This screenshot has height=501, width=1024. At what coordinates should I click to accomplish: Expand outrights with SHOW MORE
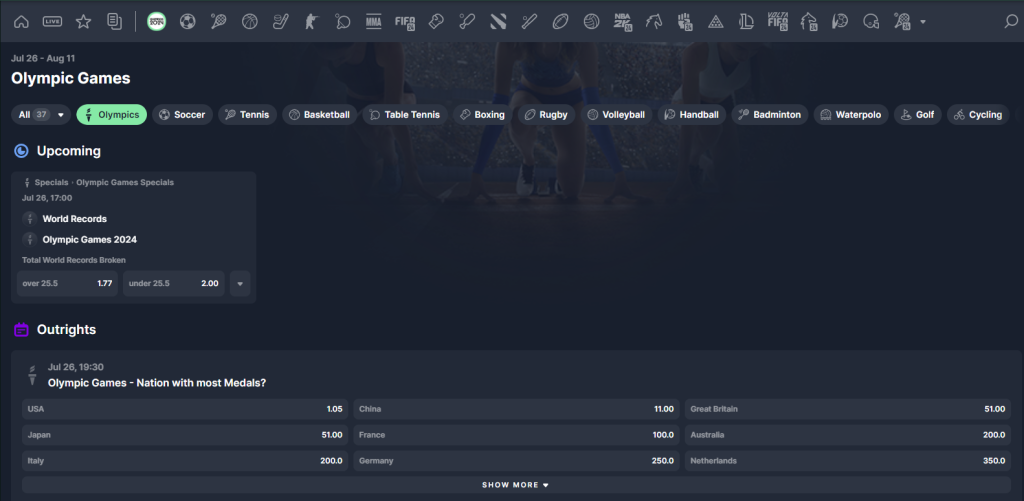click(516, 485)
